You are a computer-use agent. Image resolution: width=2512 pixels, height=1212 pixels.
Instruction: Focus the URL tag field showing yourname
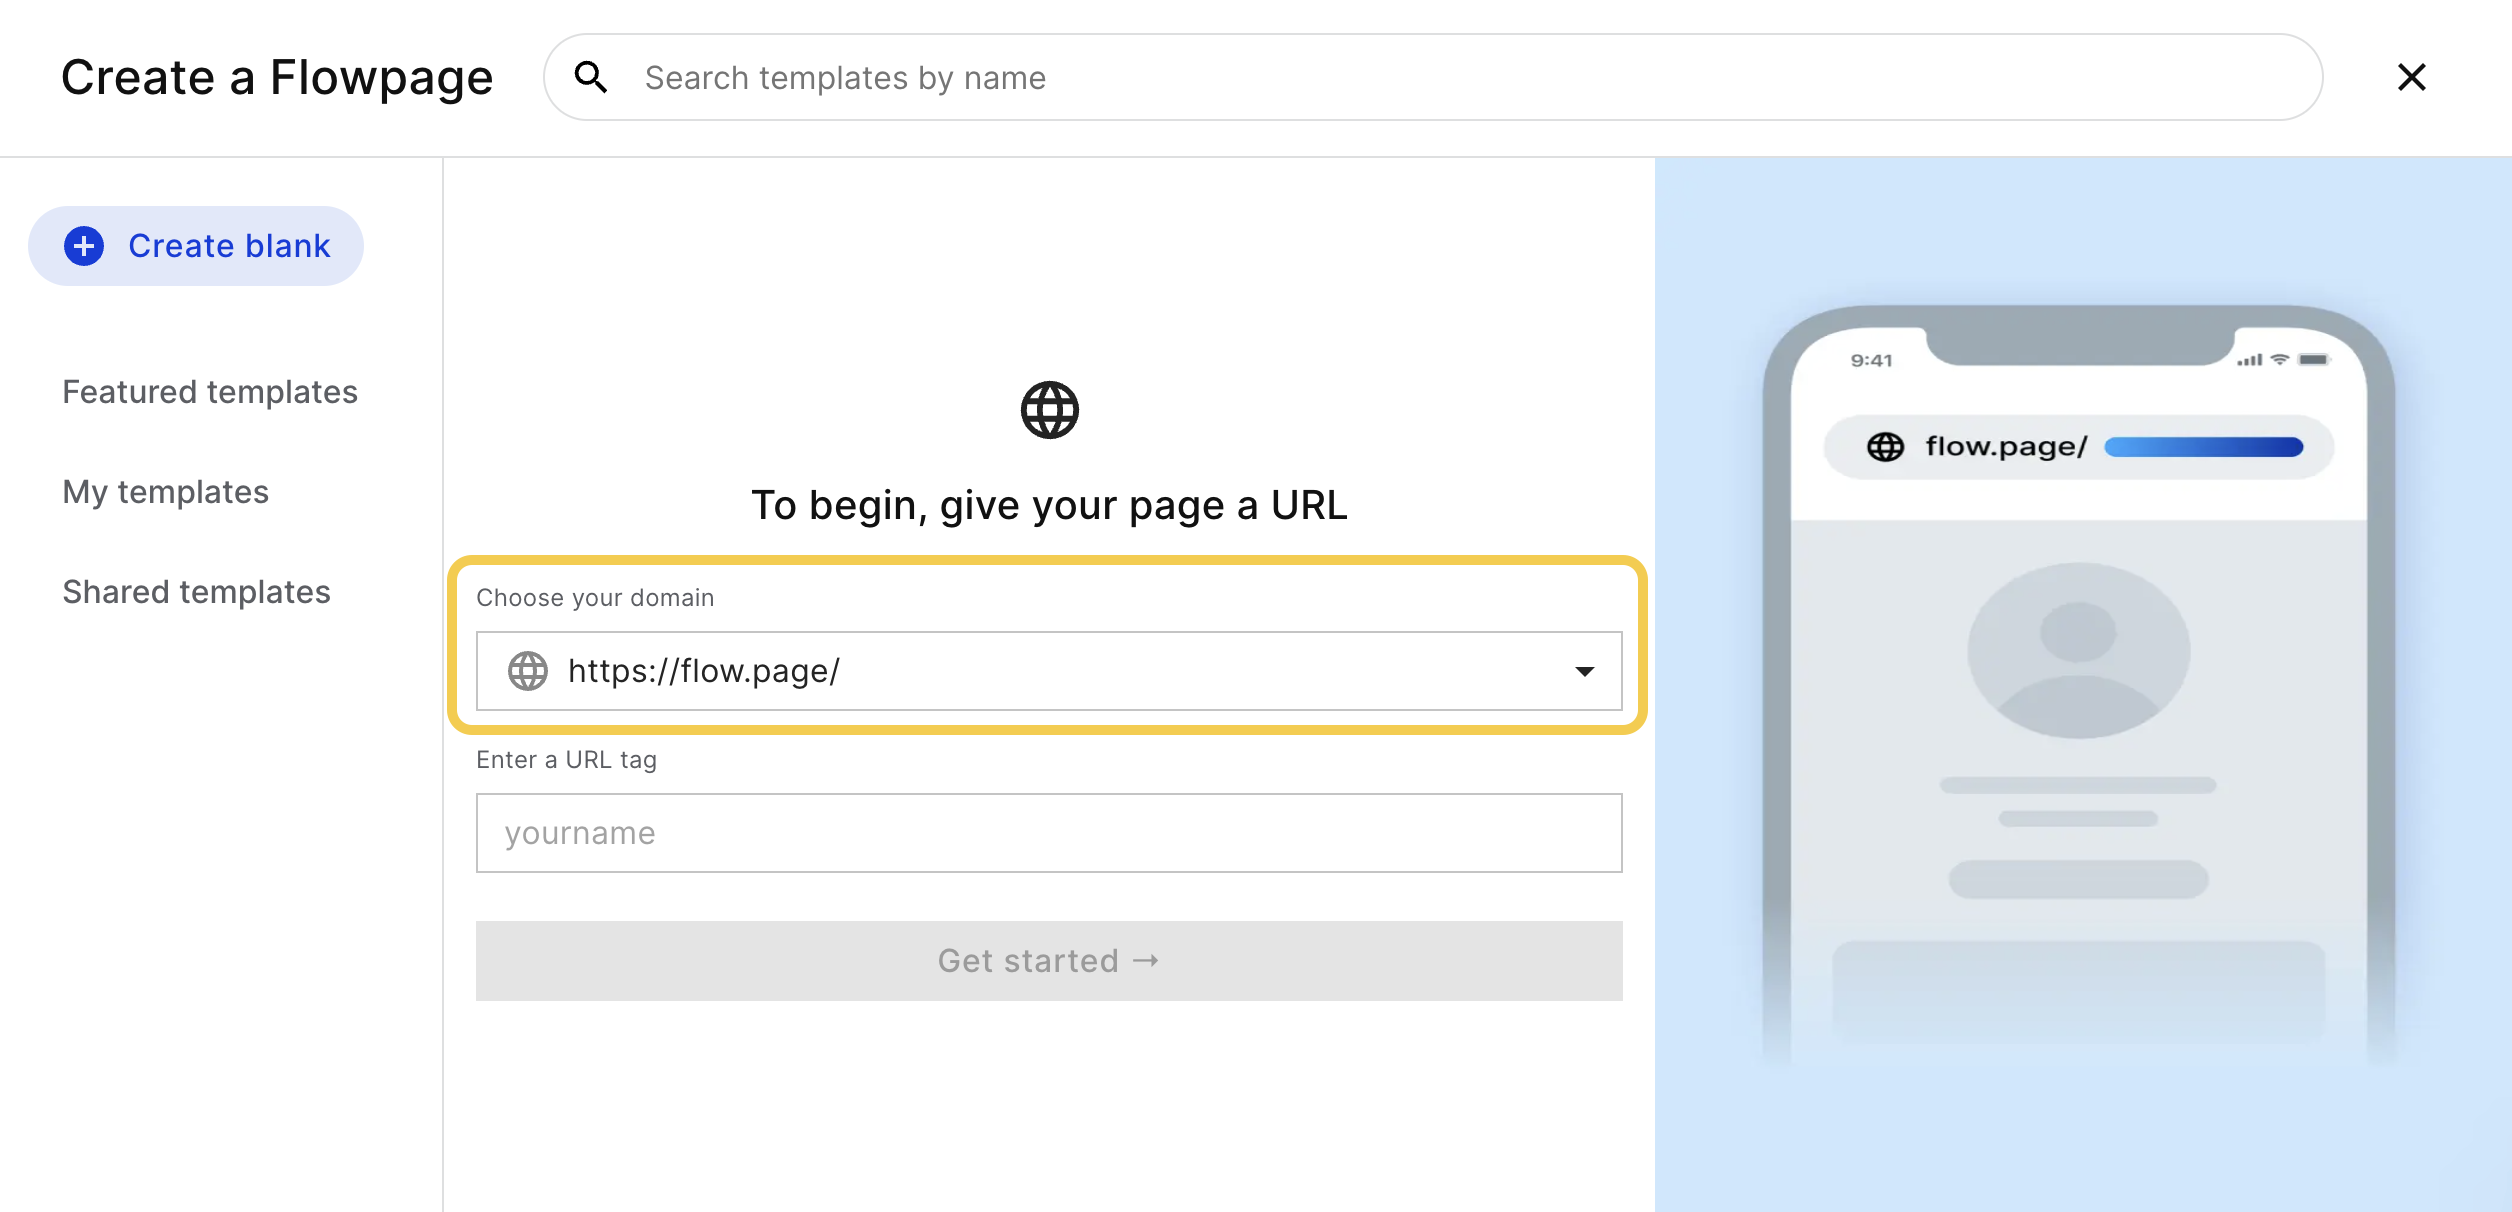coord(1049,833)
